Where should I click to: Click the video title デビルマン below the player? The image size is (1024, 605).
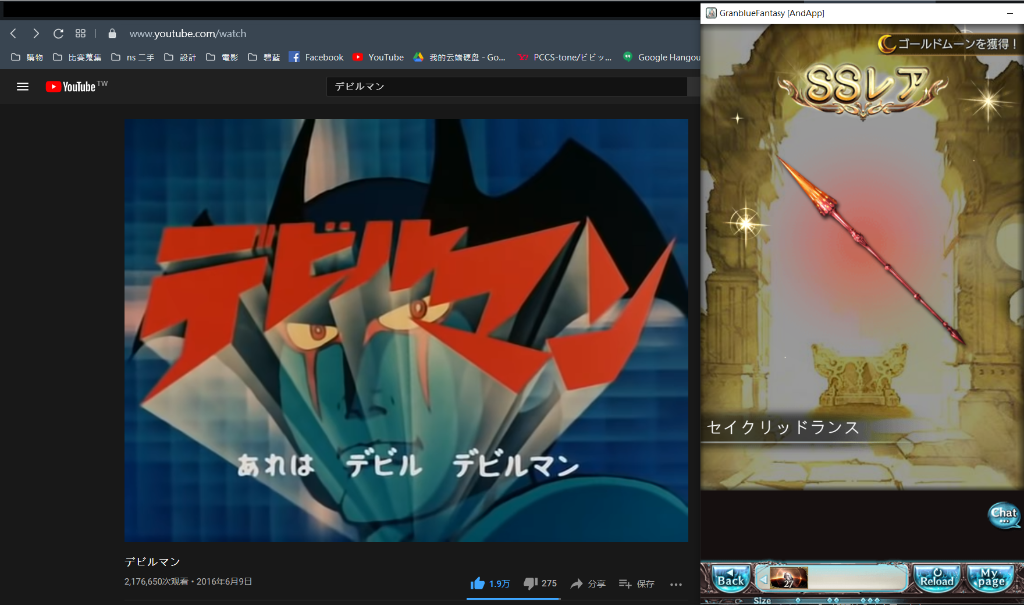point(152,562)
